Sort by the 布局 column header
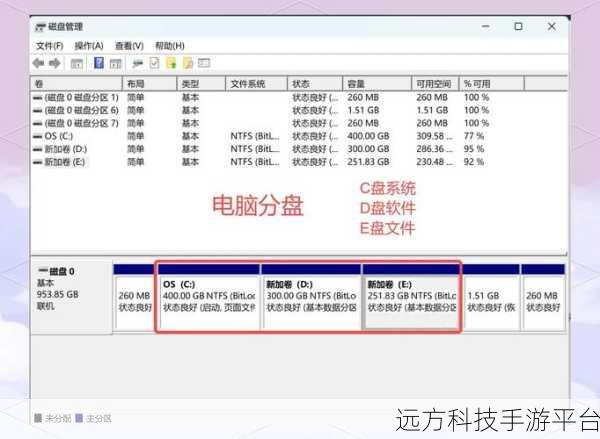600x439 pixels. click(149, 84)
